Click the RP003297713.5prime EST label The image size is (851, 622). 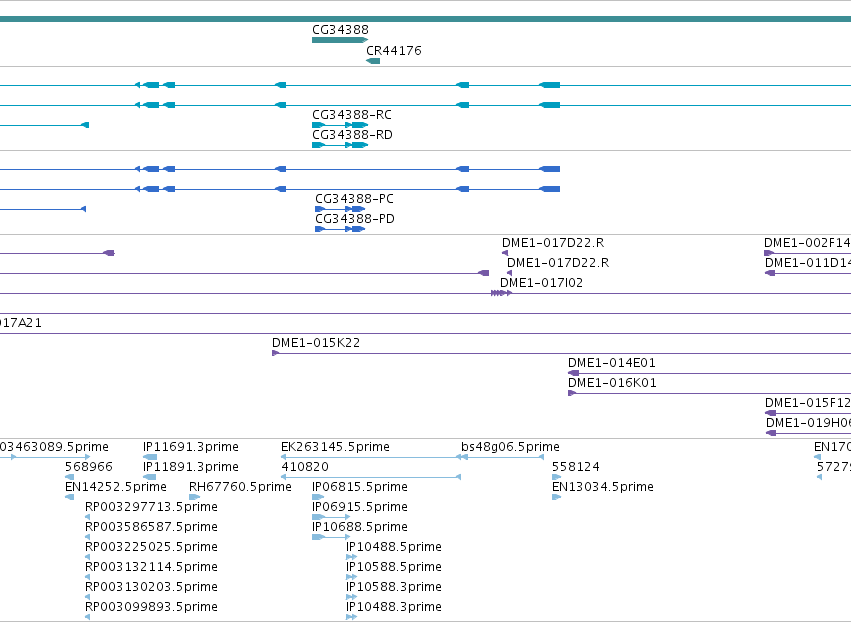point(151,507)
